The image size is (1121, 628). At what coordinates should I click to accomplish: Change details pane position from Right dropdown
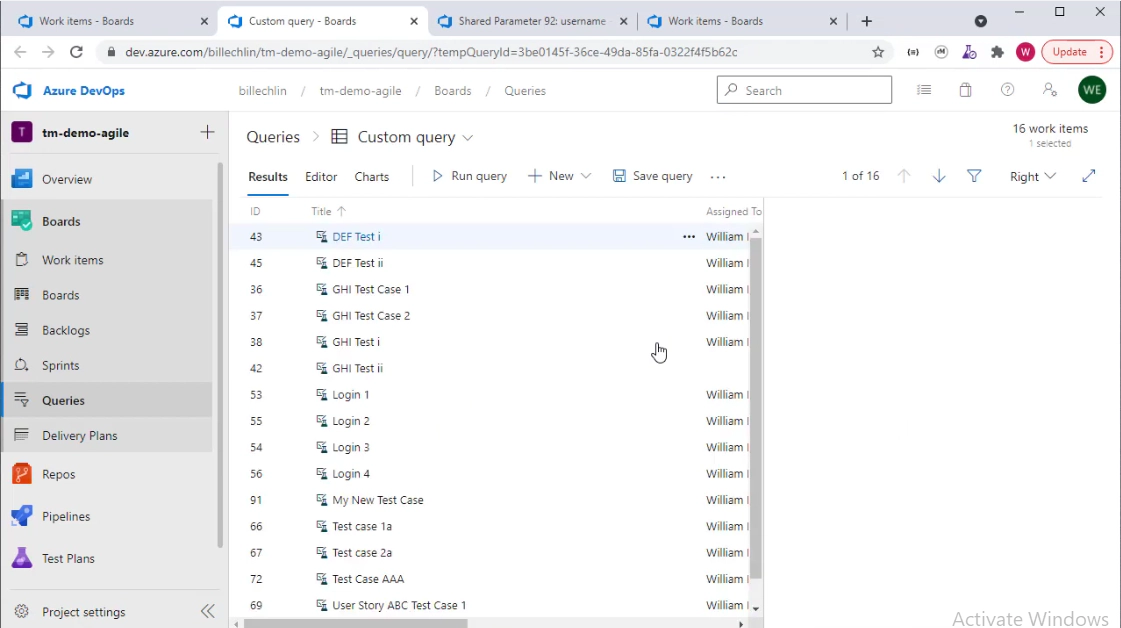(x=1032, y=176)
